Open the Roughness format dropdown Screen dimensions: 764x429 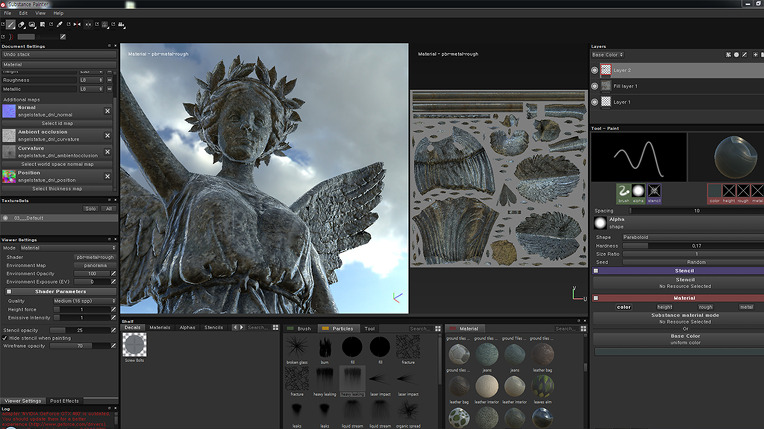[x=91, y=80]
